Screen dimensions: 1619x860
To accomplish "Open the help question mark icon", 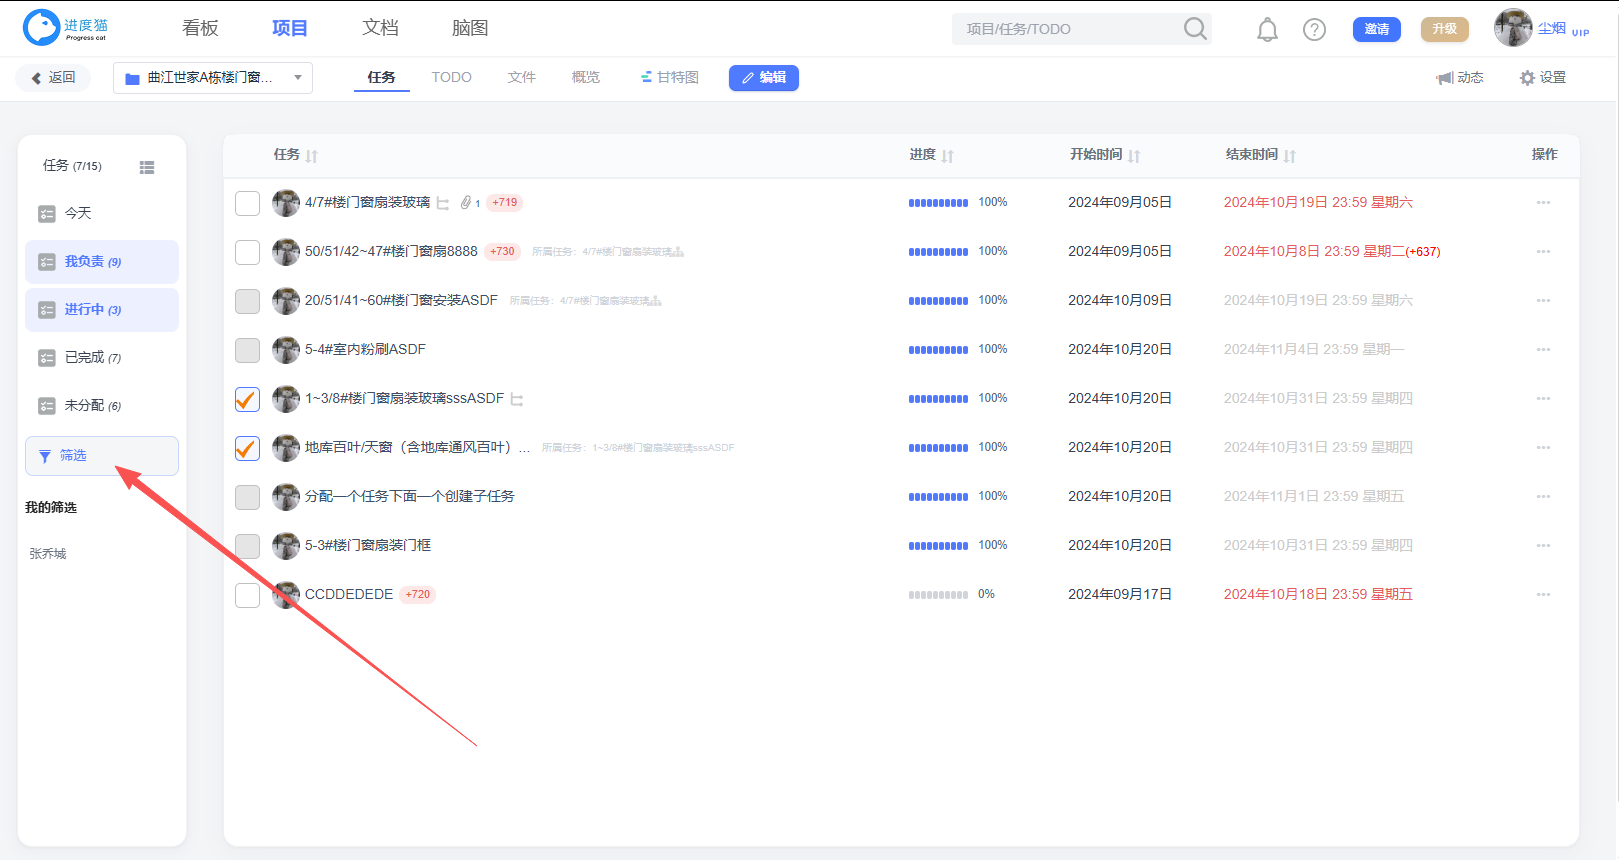I will 1314,30.
